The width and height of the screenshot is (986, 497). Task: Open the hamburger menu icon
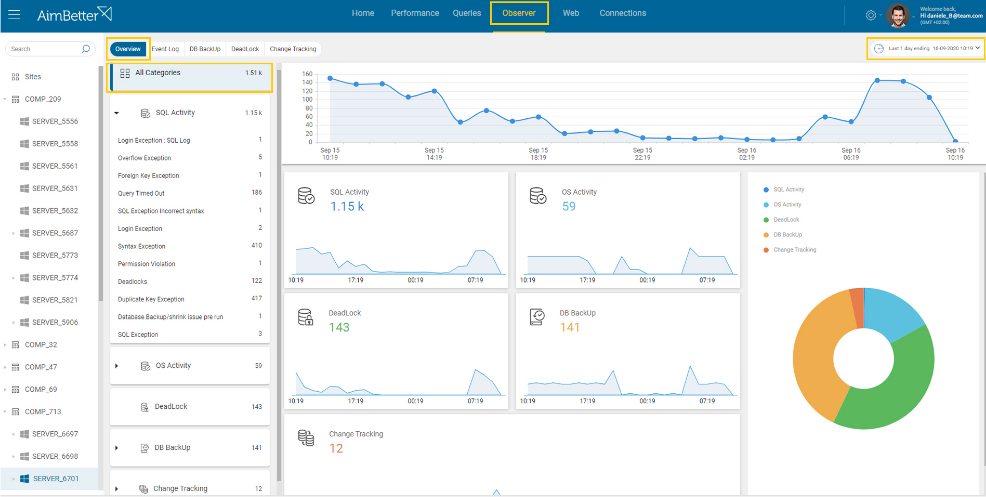[x=14, y=14]
